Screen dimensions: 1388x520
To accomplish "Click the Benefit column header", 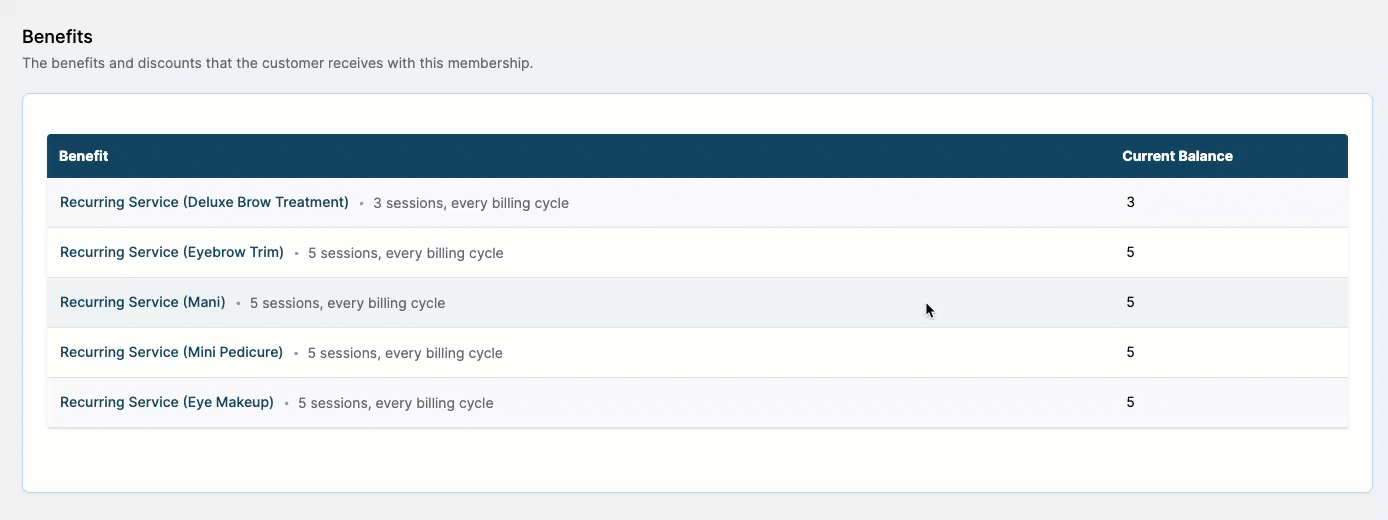I will tap(84, 156).
